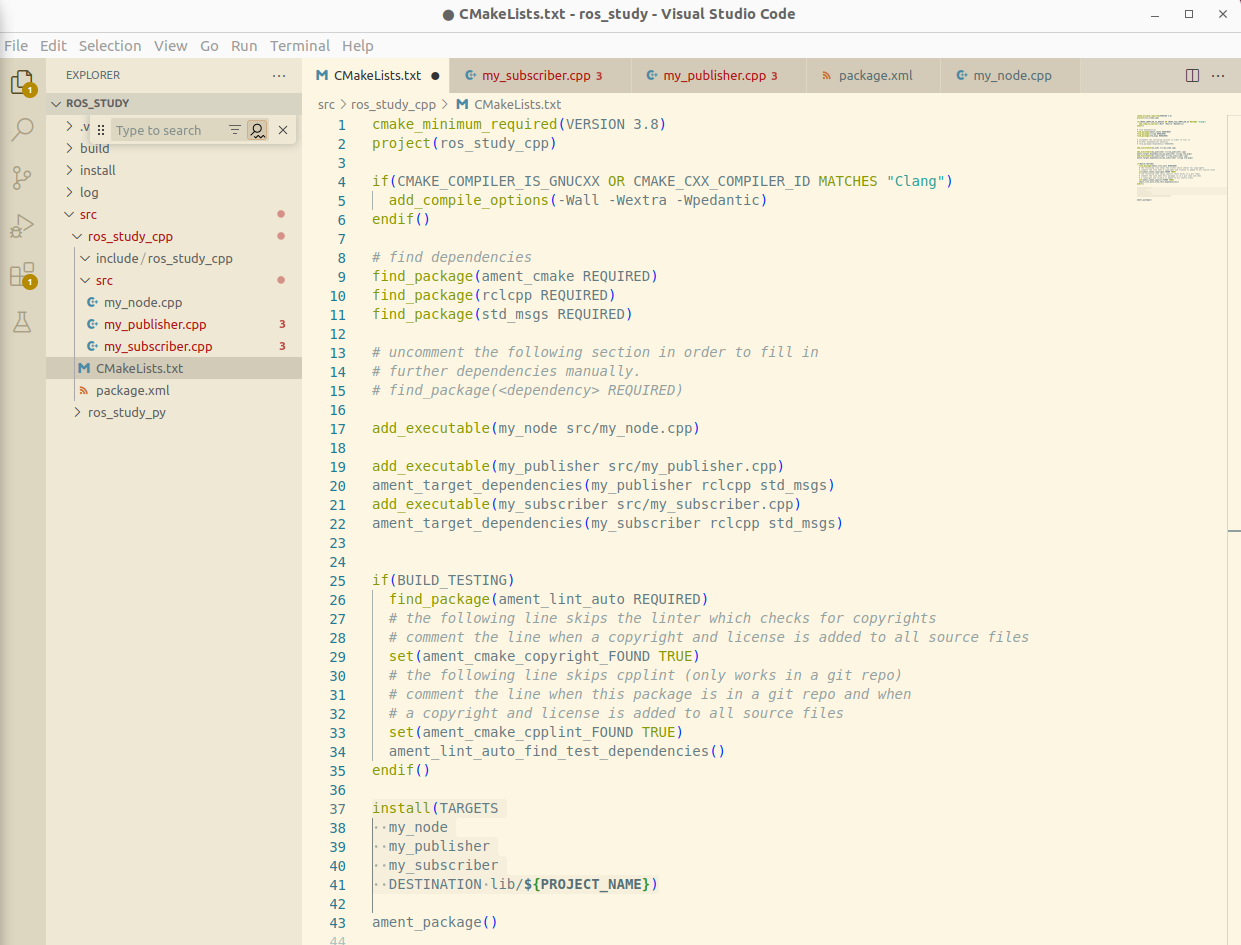The height and width of the screenshot is (945, 1241).
Task: Close the tree search widget
Action: tap(283, 130)
